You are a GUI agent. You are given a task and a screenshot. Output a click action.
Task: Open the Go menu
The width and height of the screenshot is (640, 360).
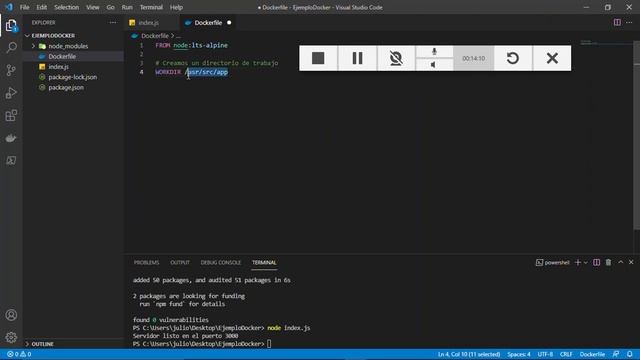(111, 7)
